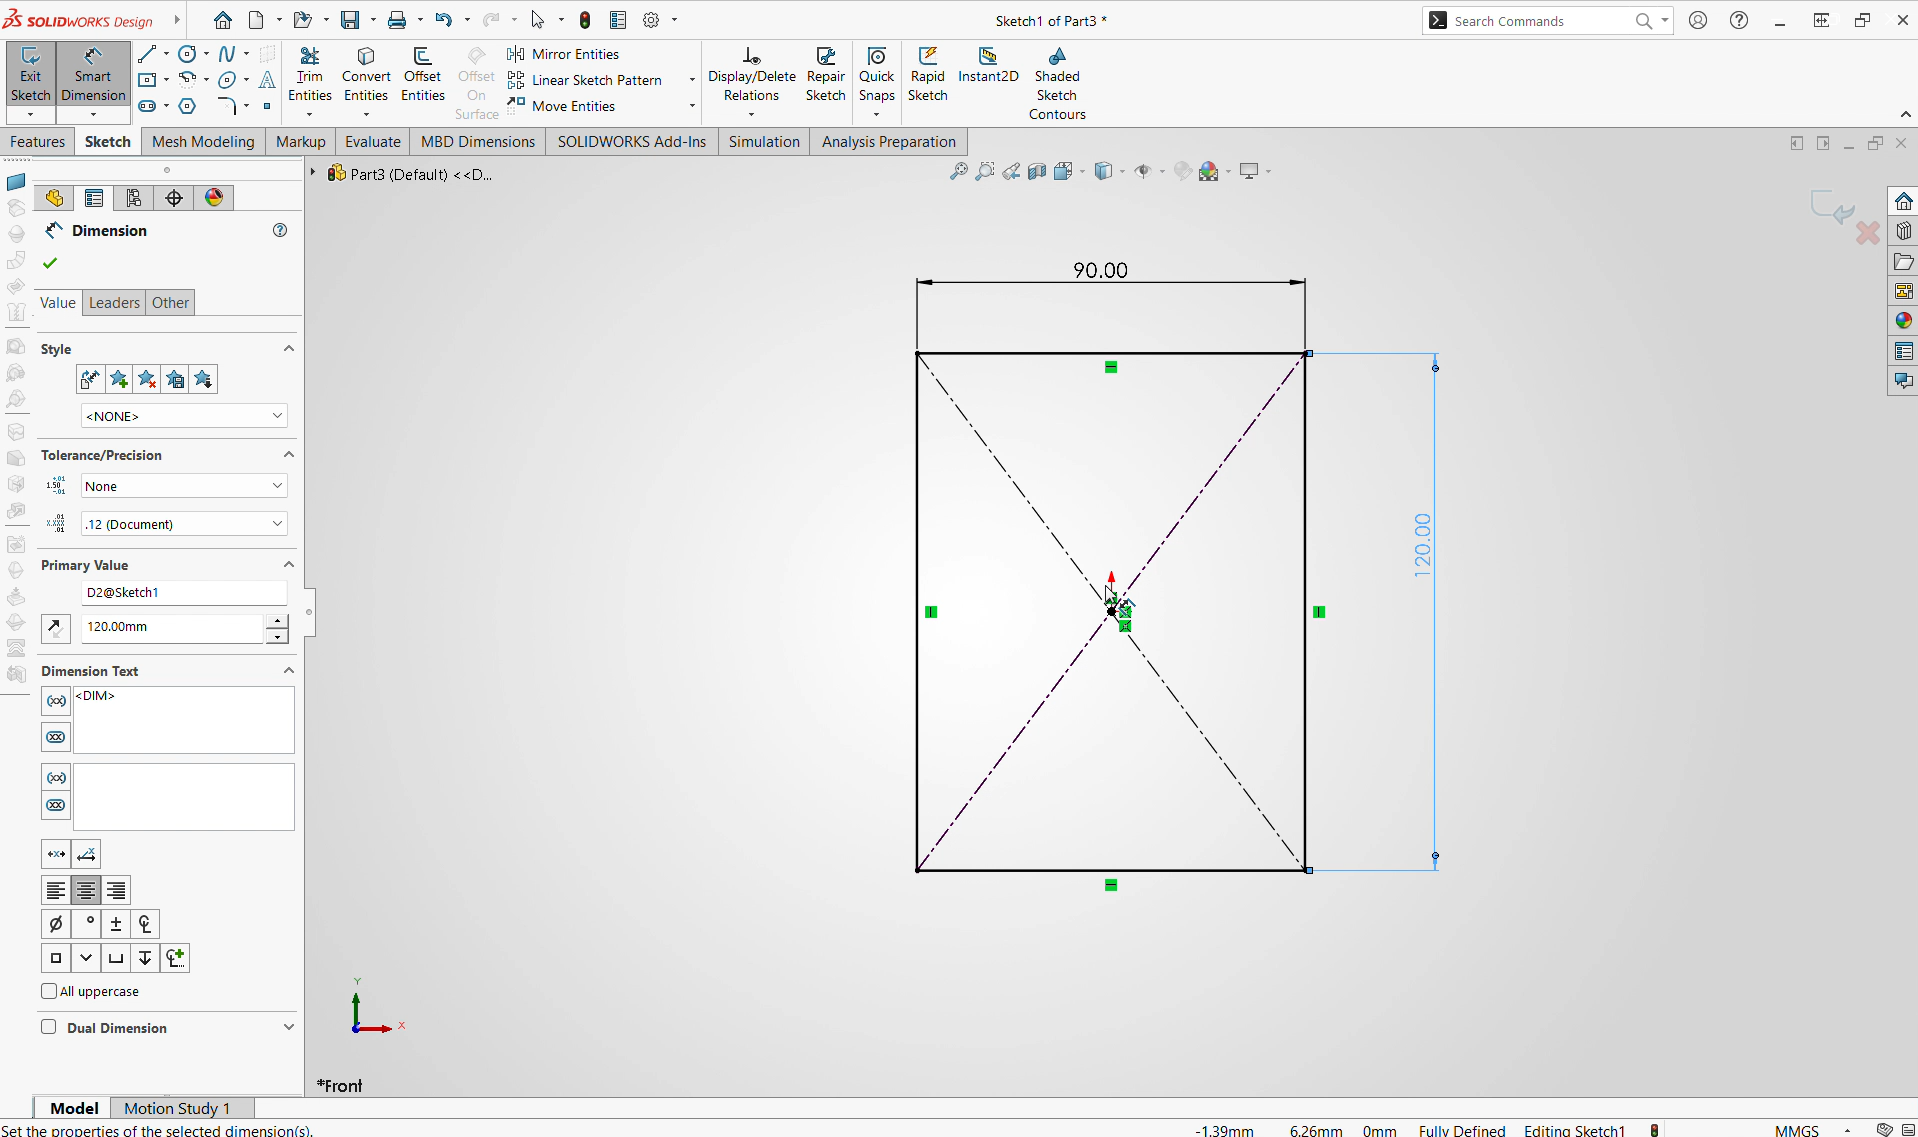Open the Evaluate tab
Image resolution: width=1918 pixels, height=1137 pixels.
click(x=373, y=142)
